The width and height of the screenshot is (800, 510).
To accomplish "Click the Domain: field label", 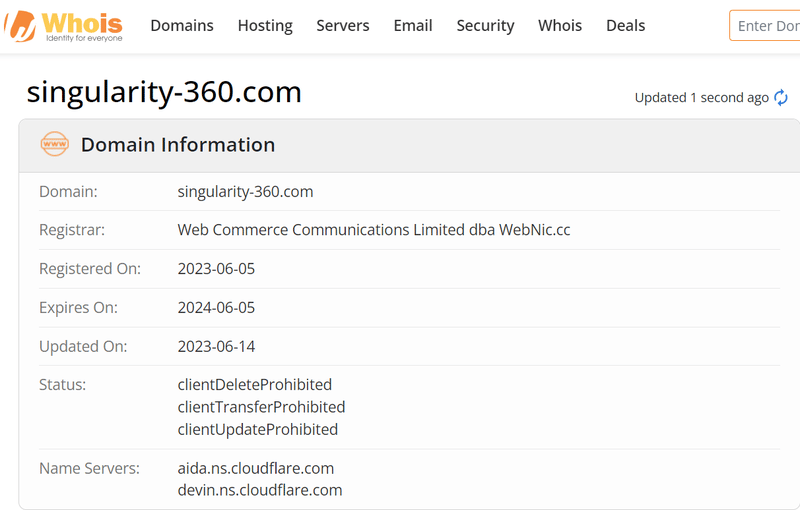I will (x=68, y=192).
